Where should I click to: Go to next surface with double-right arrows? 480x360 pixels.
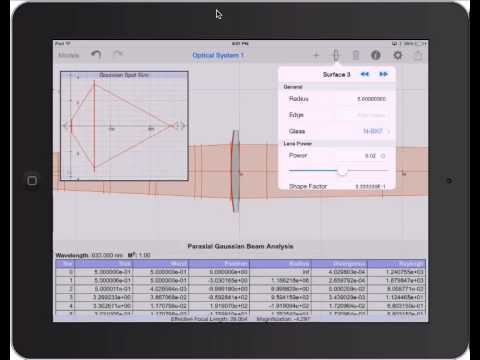[x=383, y=74]
